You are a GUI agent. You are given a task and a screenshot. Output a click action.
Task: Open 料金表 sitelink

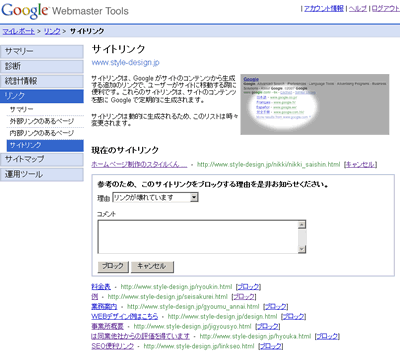101,287
